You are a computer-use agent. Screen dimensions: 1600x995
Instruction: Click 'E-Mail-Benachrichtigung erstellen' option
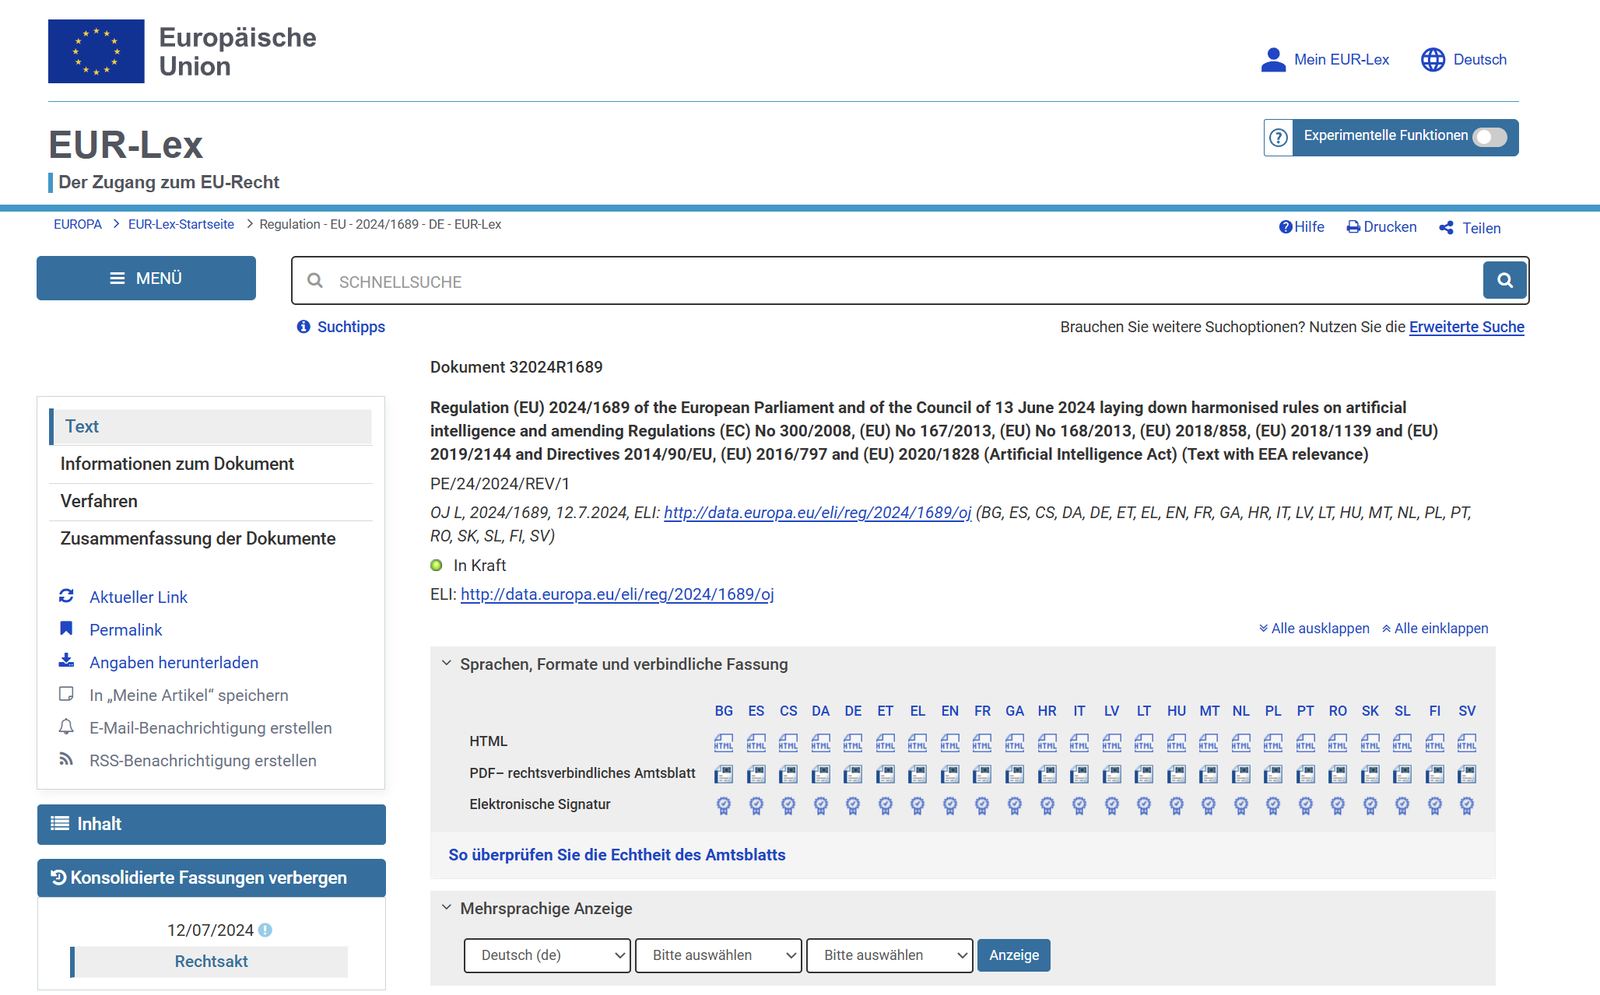211,728
